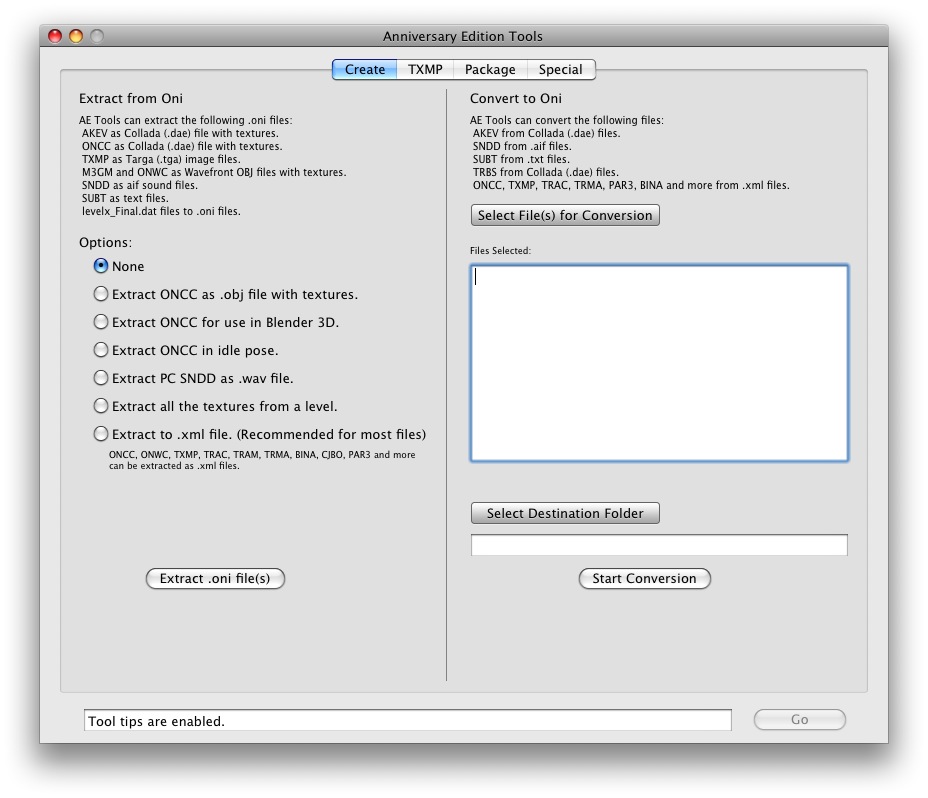Click 'SUBT as text files.' line
The width and height of the screenshot is (928, 798).
click(125, 198)
